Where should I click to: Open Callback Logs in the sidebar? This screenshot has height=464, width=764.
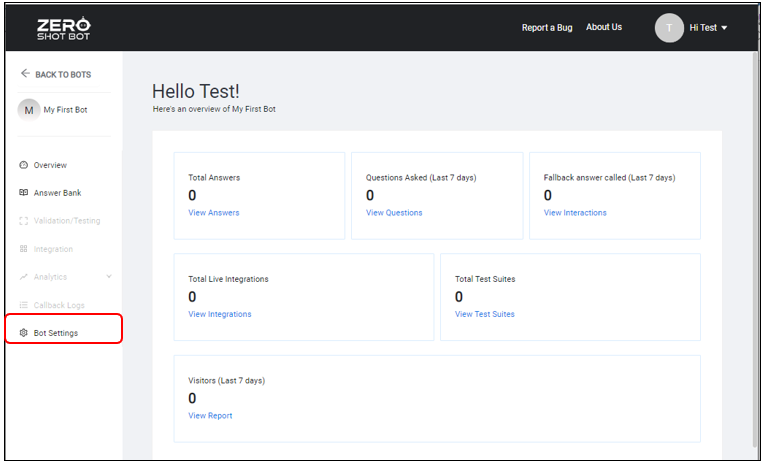pyautogui.click(x=59, y=305)
